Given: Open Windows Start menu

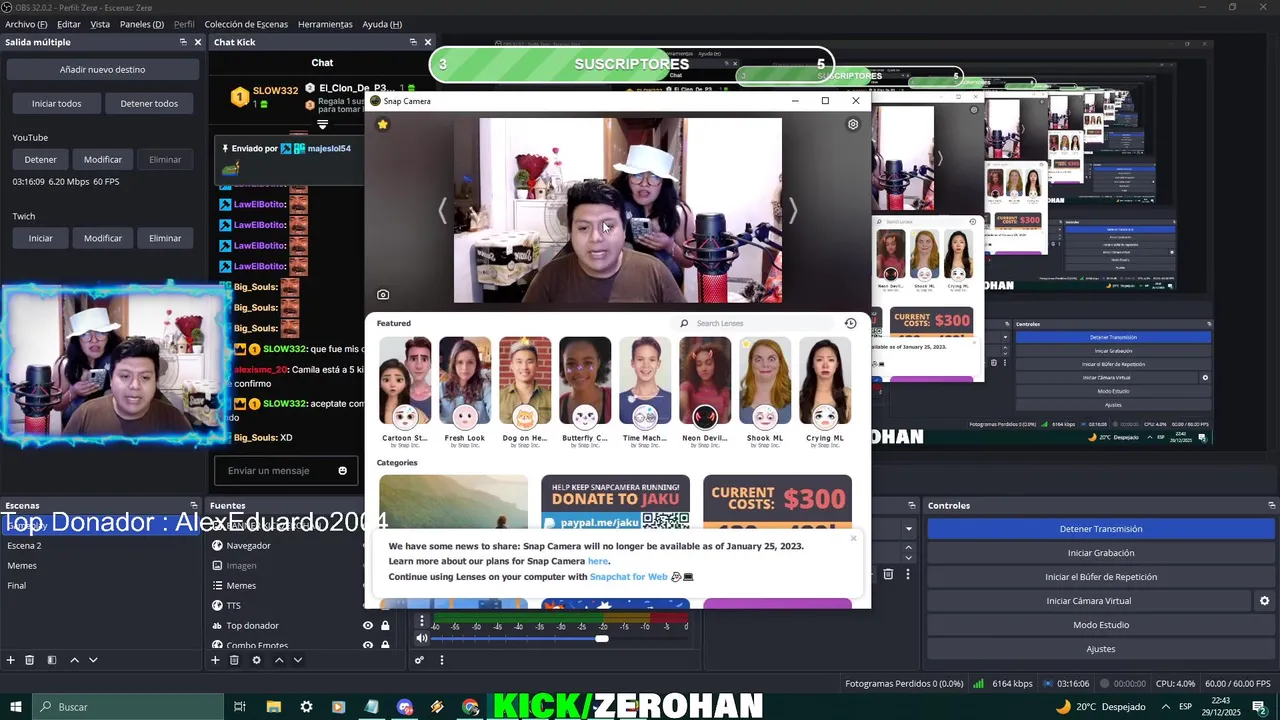Looking at the screenshot, I should tap(16, 707).
